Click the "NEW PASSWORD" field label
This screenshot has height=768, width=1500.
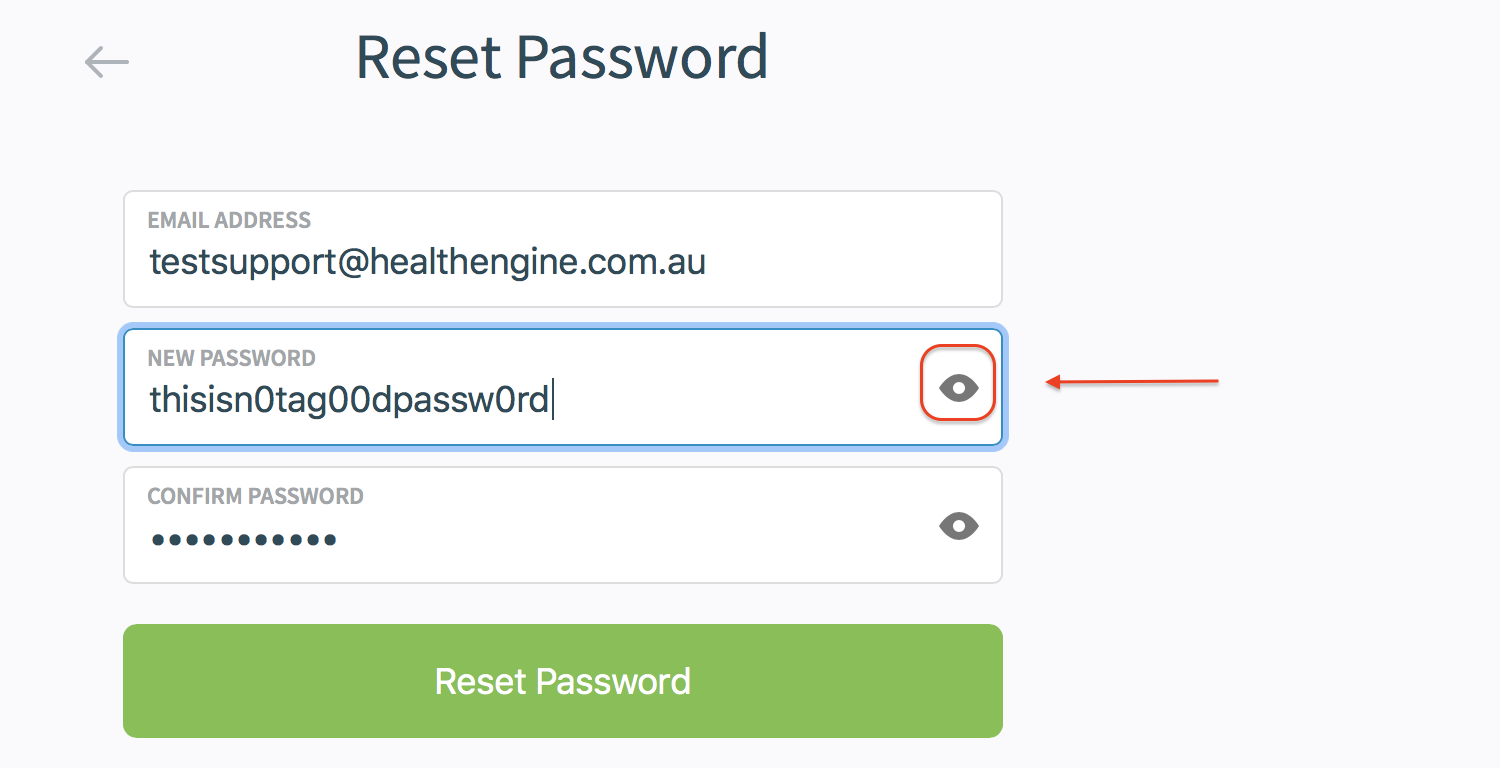231,358
